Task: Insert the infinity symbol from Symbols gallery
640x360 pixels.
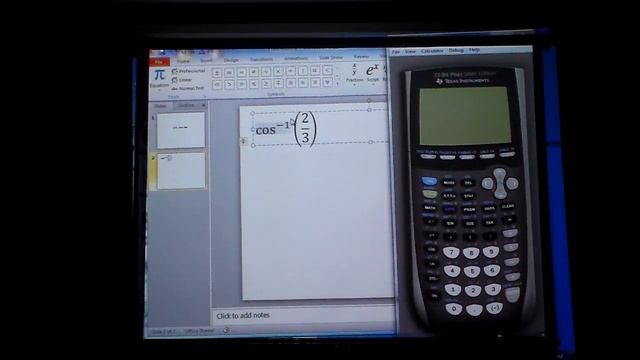Action: (229, 72)
